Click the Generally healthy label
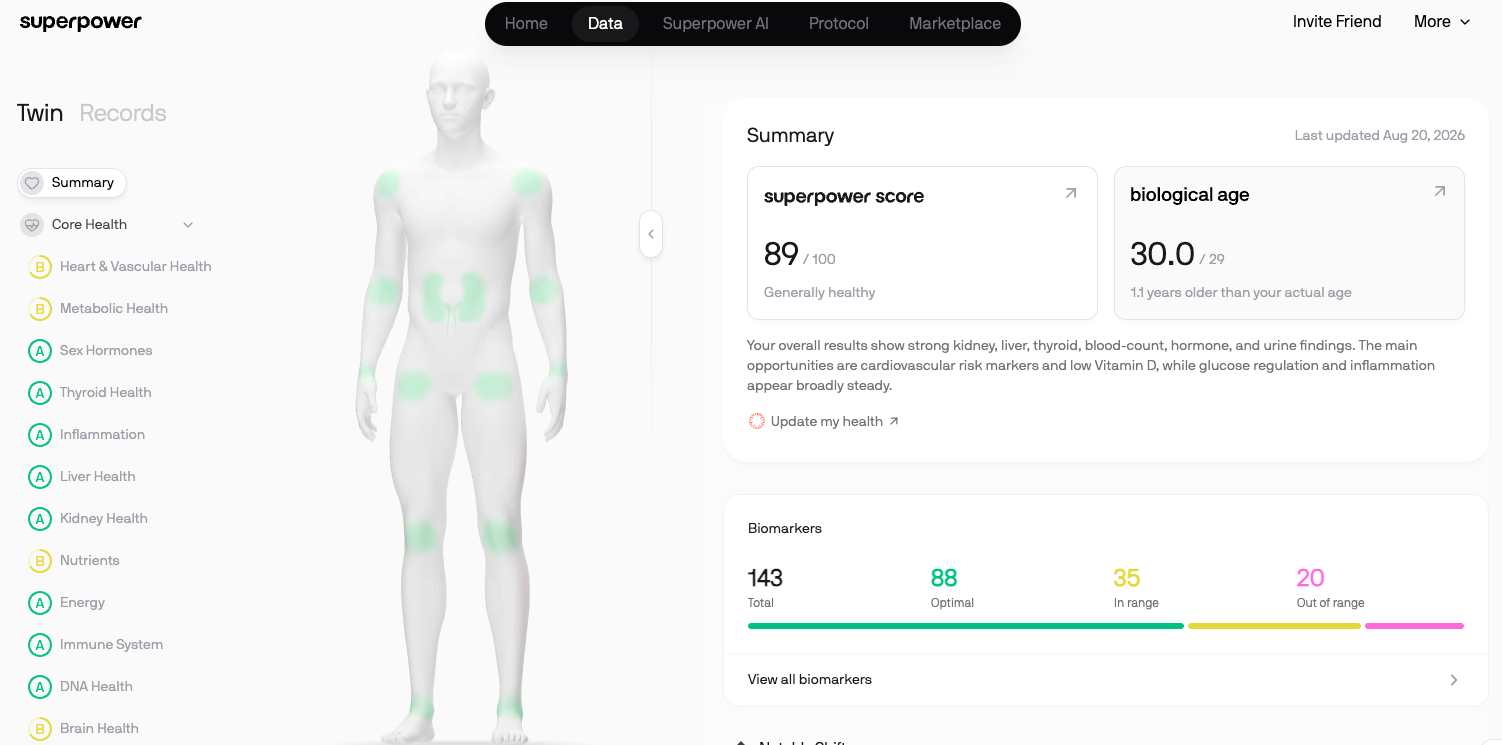The image size is (1502, 745). pyautogui.click(x=820, y=293)
